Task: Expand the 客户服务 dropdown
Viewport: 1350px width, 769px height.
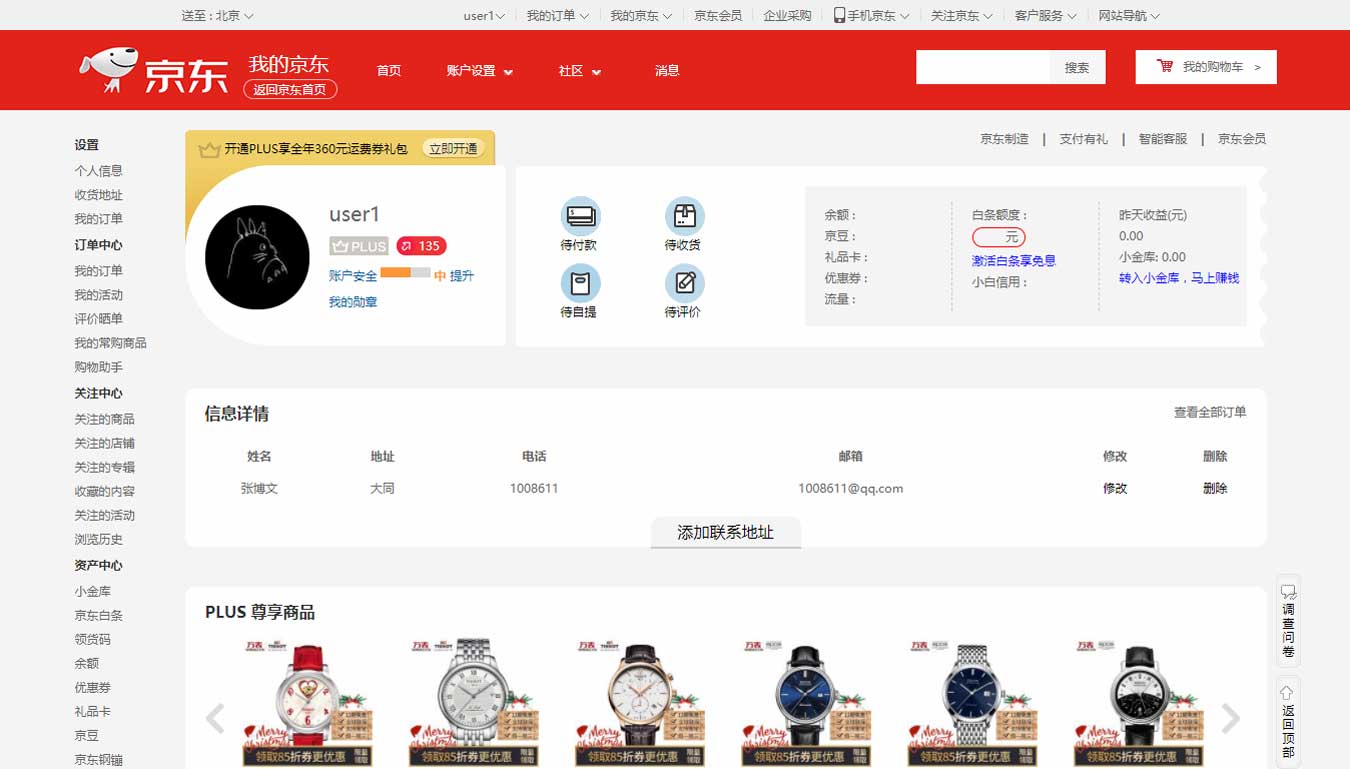Action: [1046, 16]
